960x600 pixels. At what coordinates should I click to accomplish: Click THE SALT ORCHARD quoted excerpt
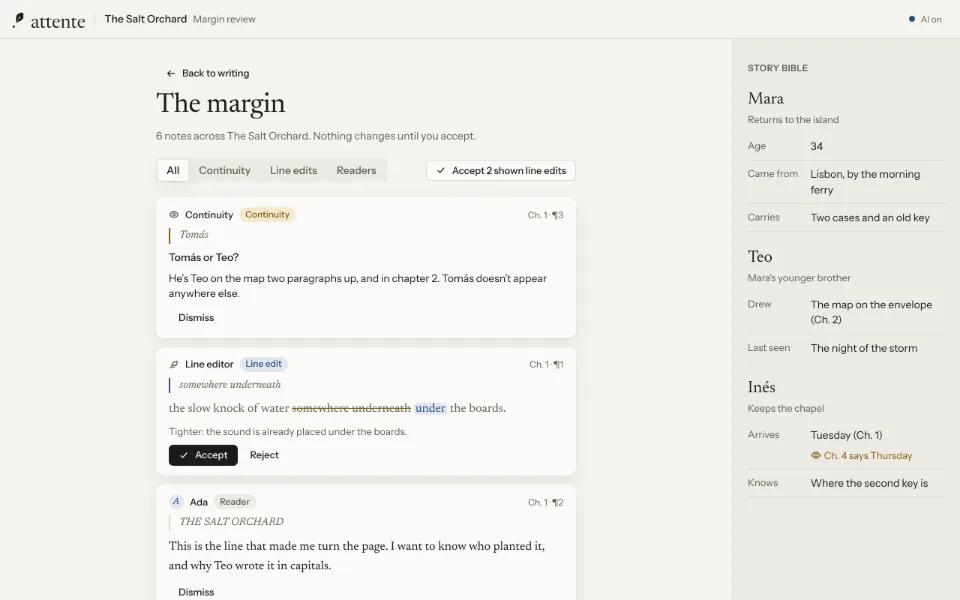coord(231,522)
